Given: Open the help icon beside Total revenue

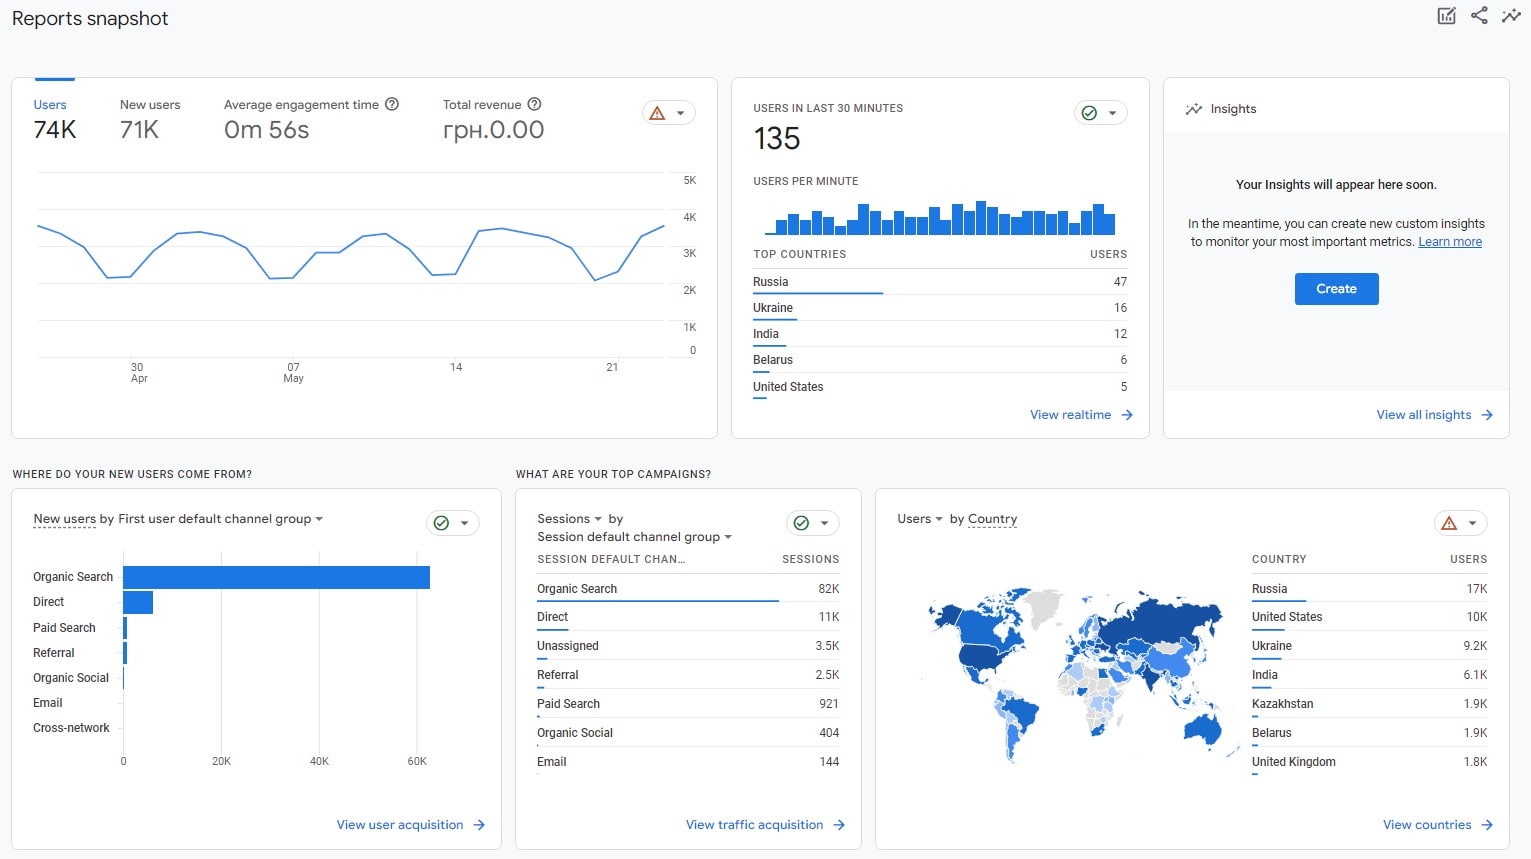Looking at the screenshot, I should (534, 104).
